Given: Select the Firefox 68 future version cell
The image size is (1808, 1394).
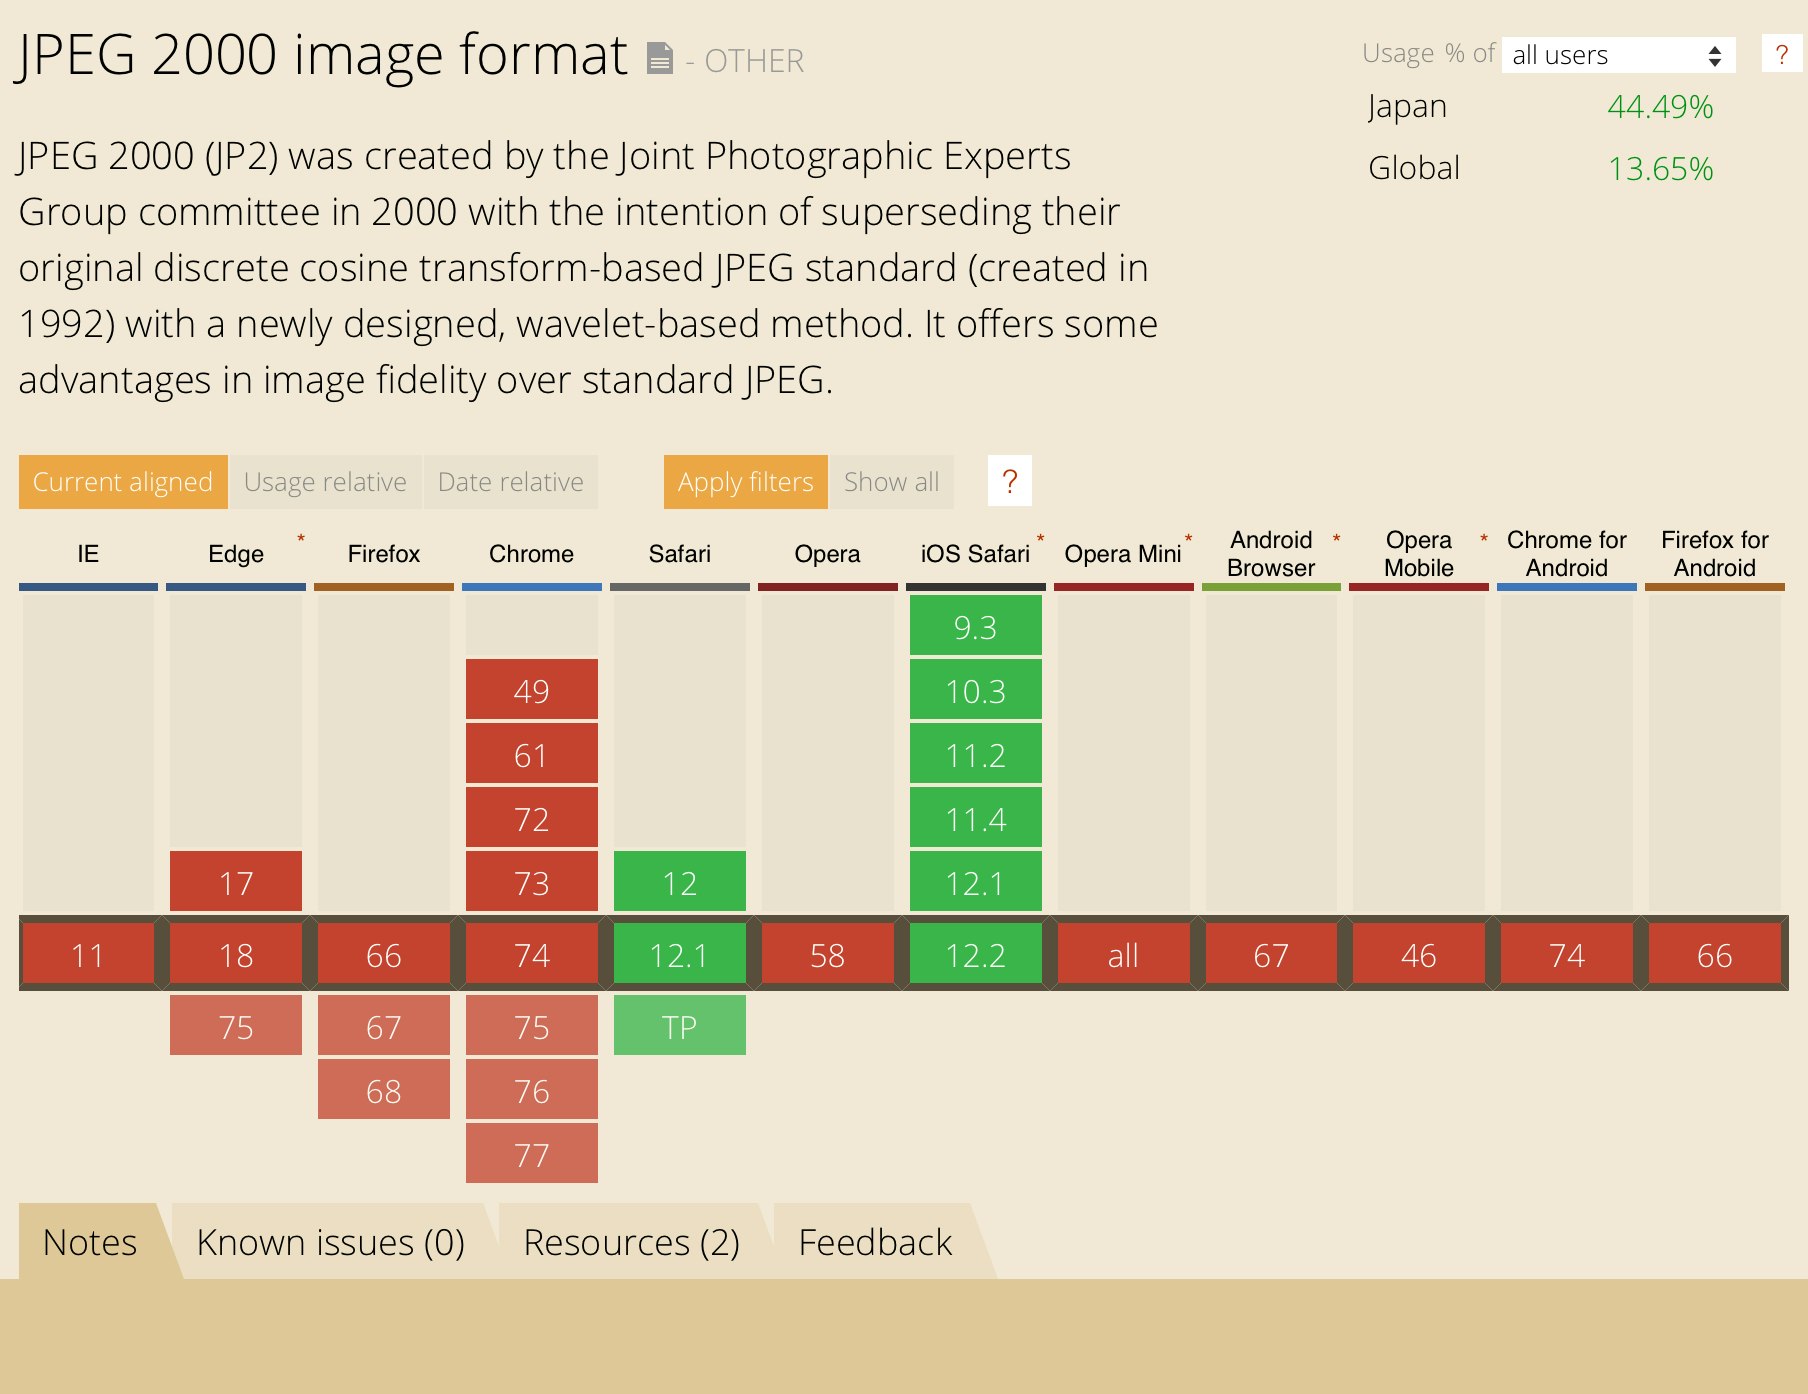Looking at the screenshot, I should coord(384,1089).
